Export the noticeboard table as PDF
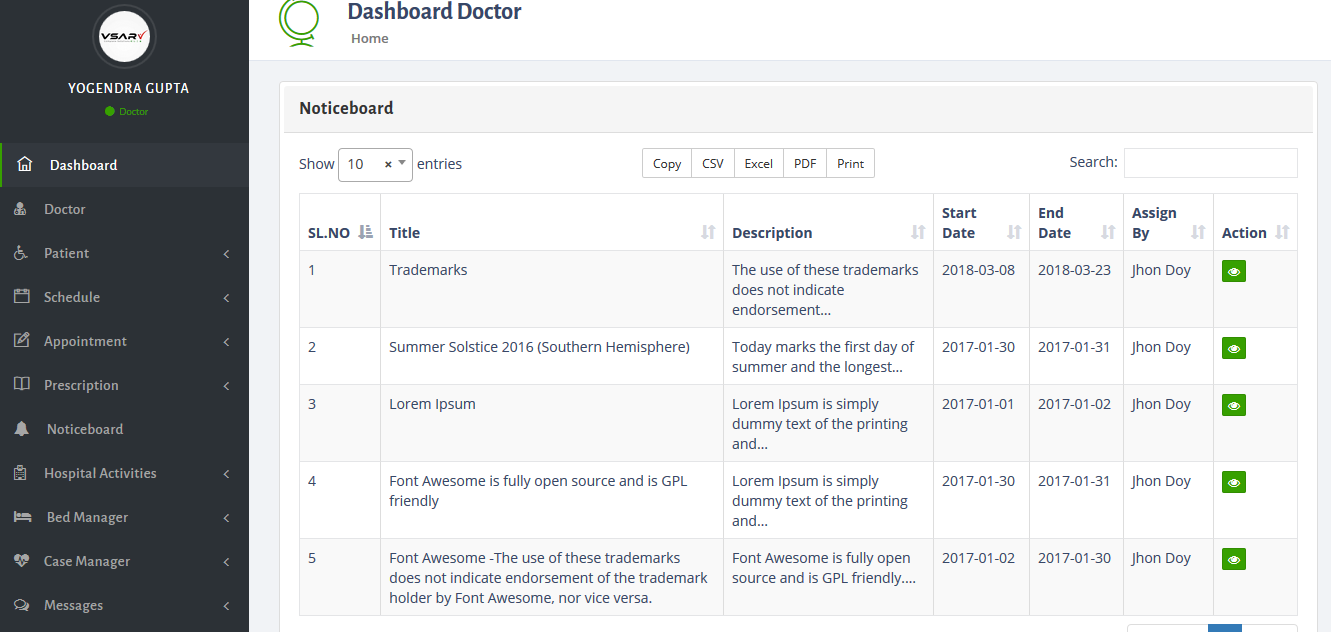The height and width of the screenshot is (632, 1331). [x=804, y=162]
